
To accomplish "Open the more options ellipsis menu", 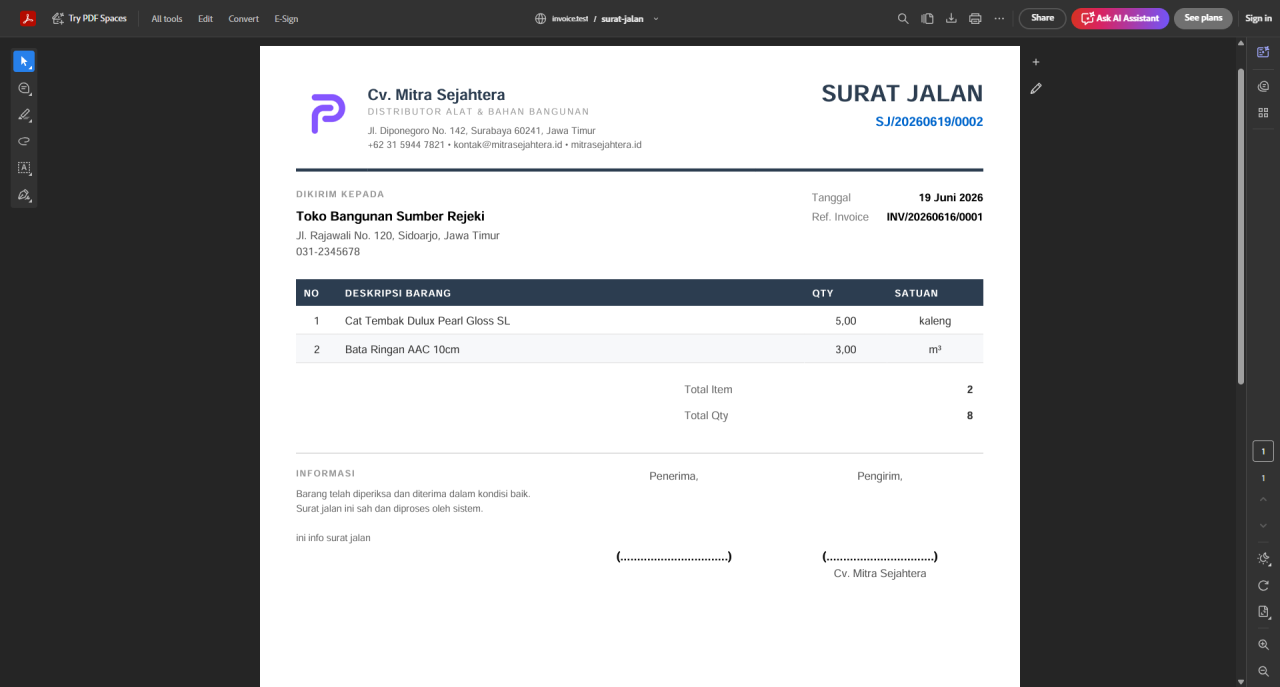I will pos(999,18).
